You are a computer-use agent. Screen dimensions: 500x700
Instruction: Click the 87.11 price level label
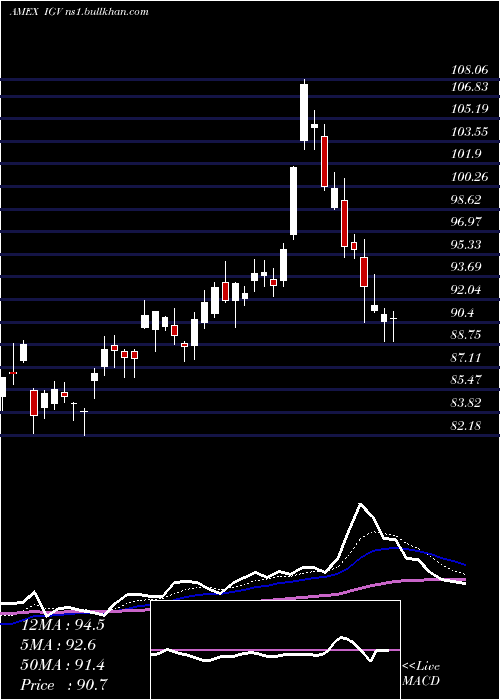(x=467, y=358)
